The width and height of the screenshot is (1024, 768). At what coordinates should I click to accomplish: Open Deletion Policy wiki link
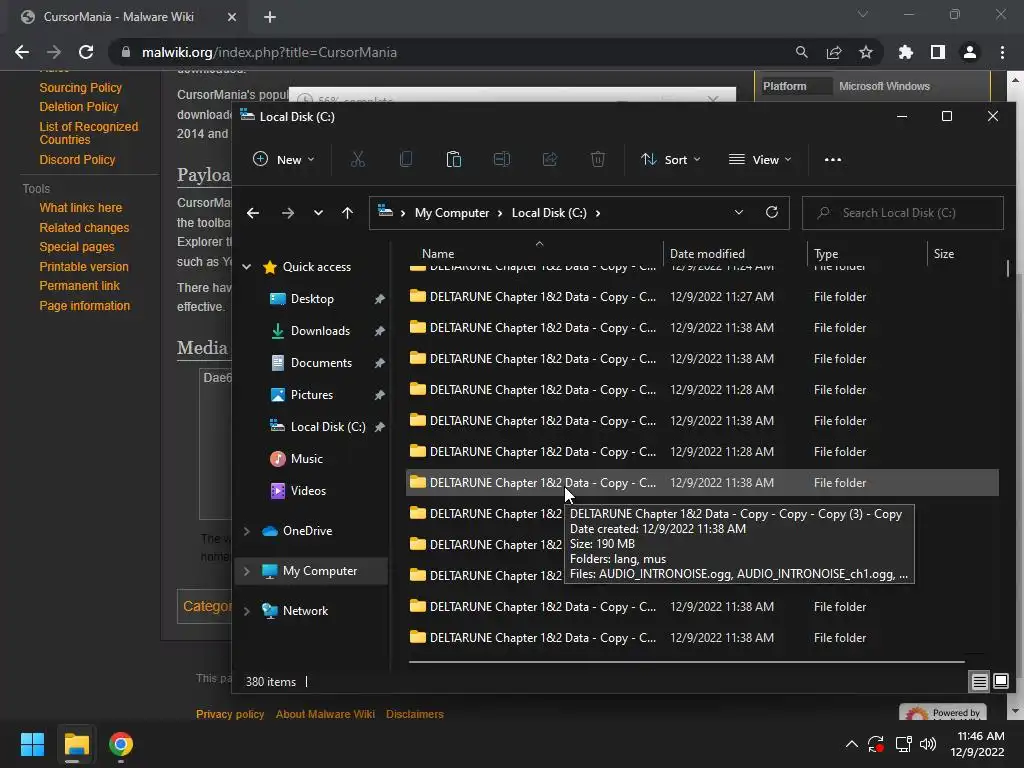point(78,106)
